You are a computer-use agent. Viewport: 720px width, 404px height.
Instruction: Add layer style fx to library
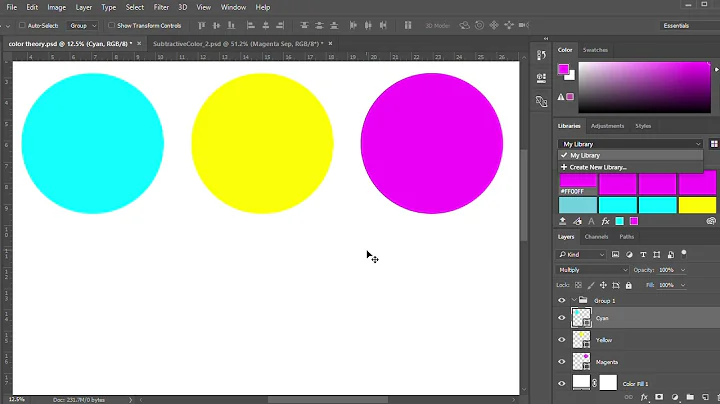pyautogui.click(x=605, y=221)
